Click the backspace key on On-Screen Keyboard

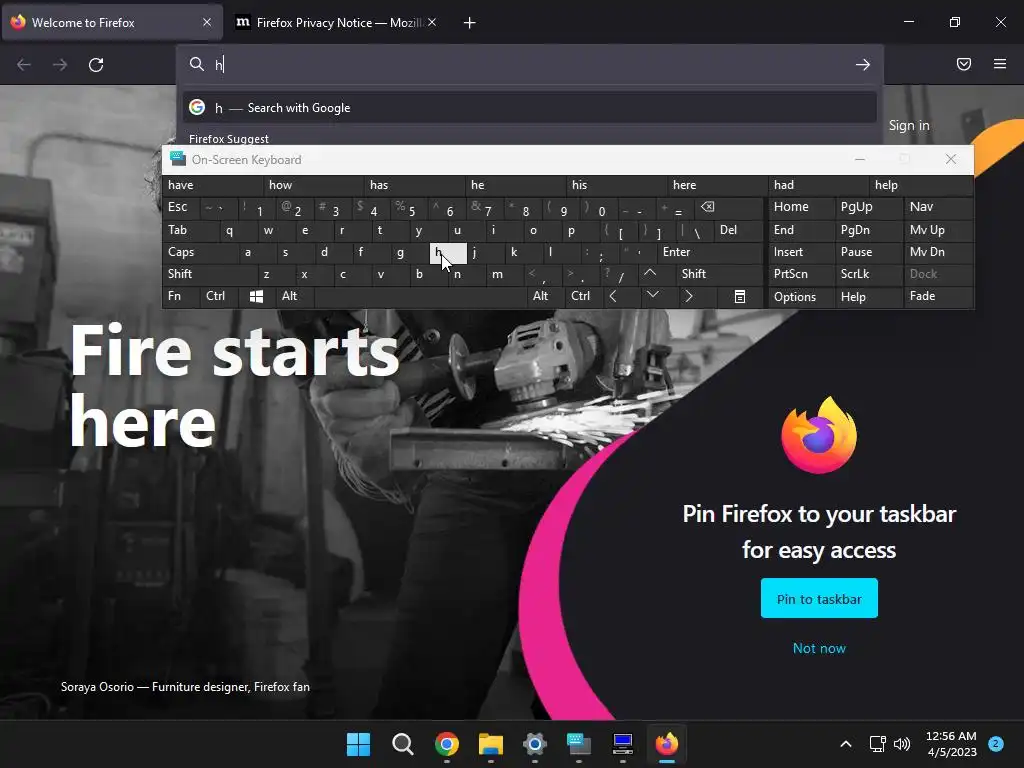(707, 207)
